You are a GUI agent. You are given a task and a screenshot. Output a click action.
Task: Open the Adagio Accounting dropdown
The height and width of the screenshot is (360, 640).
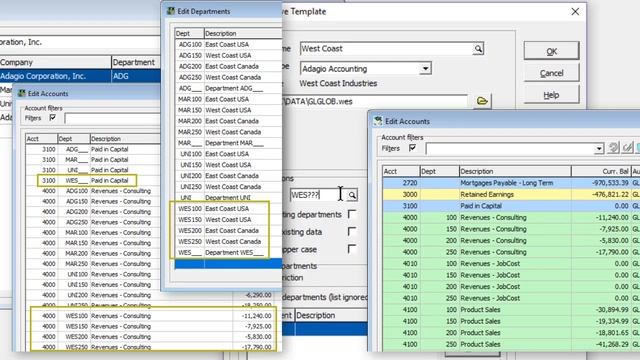click(425, 69)
